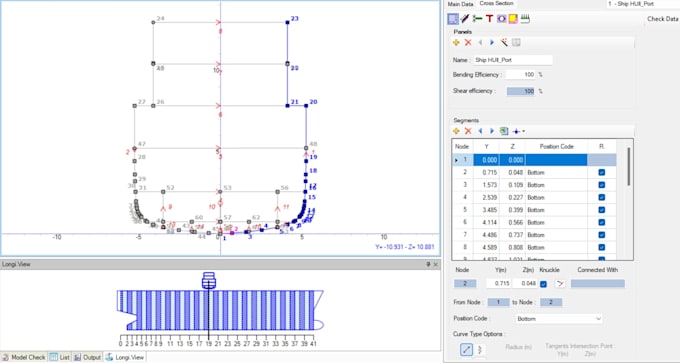680x363 pixels.
Task: Toggle R. checkbox for node 8
Action: pyautogui.click(x=602, y=247)
